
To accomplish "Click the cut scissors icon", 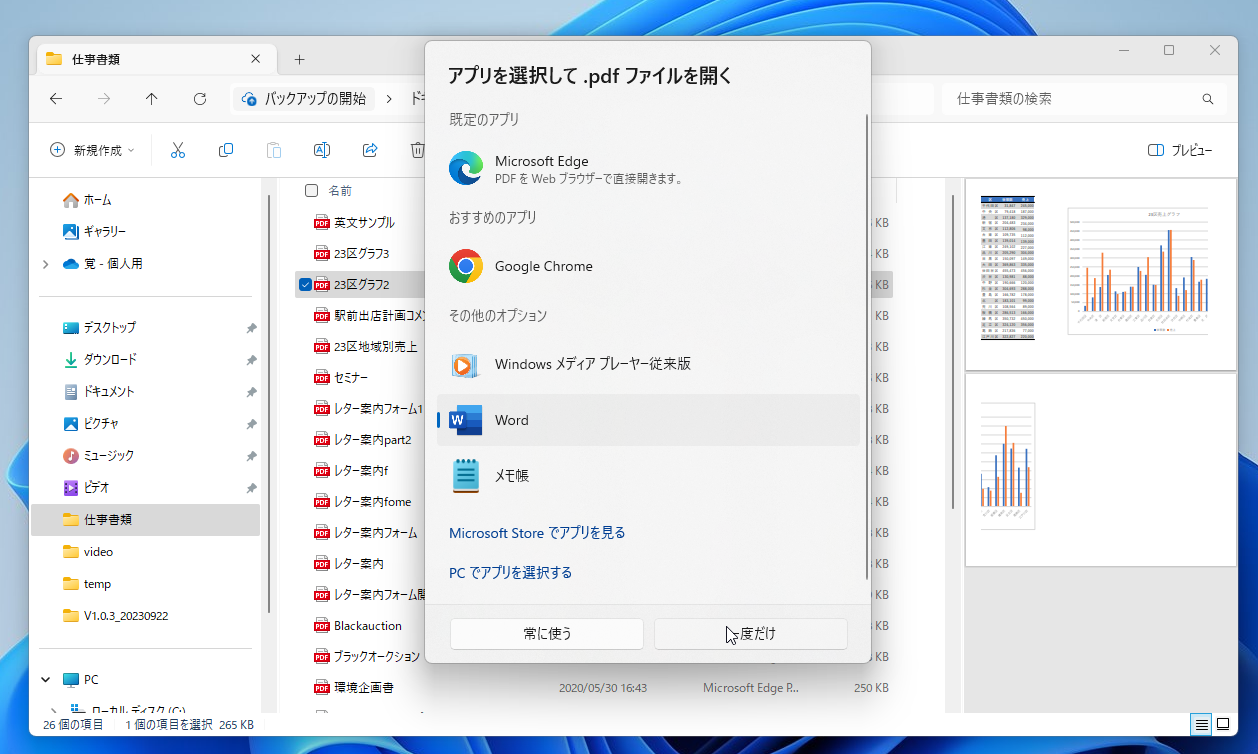I will [178, 150].
